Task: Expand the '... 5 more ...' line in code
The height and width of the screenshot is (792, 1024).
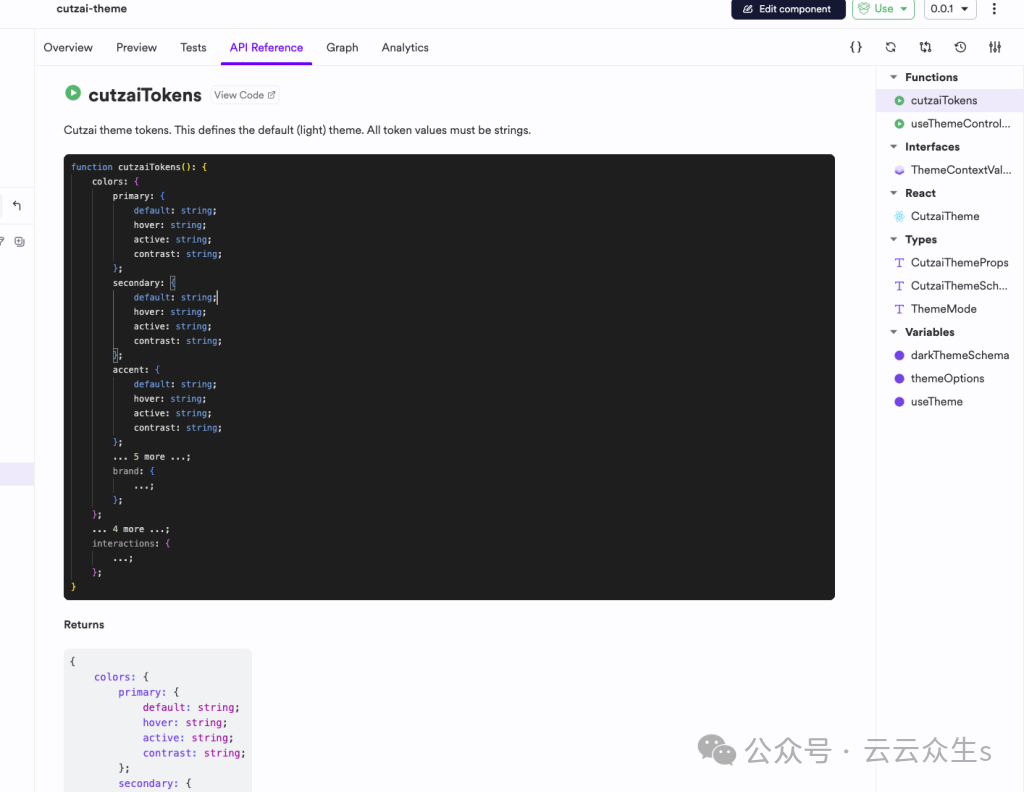Action: click(152, 457)
